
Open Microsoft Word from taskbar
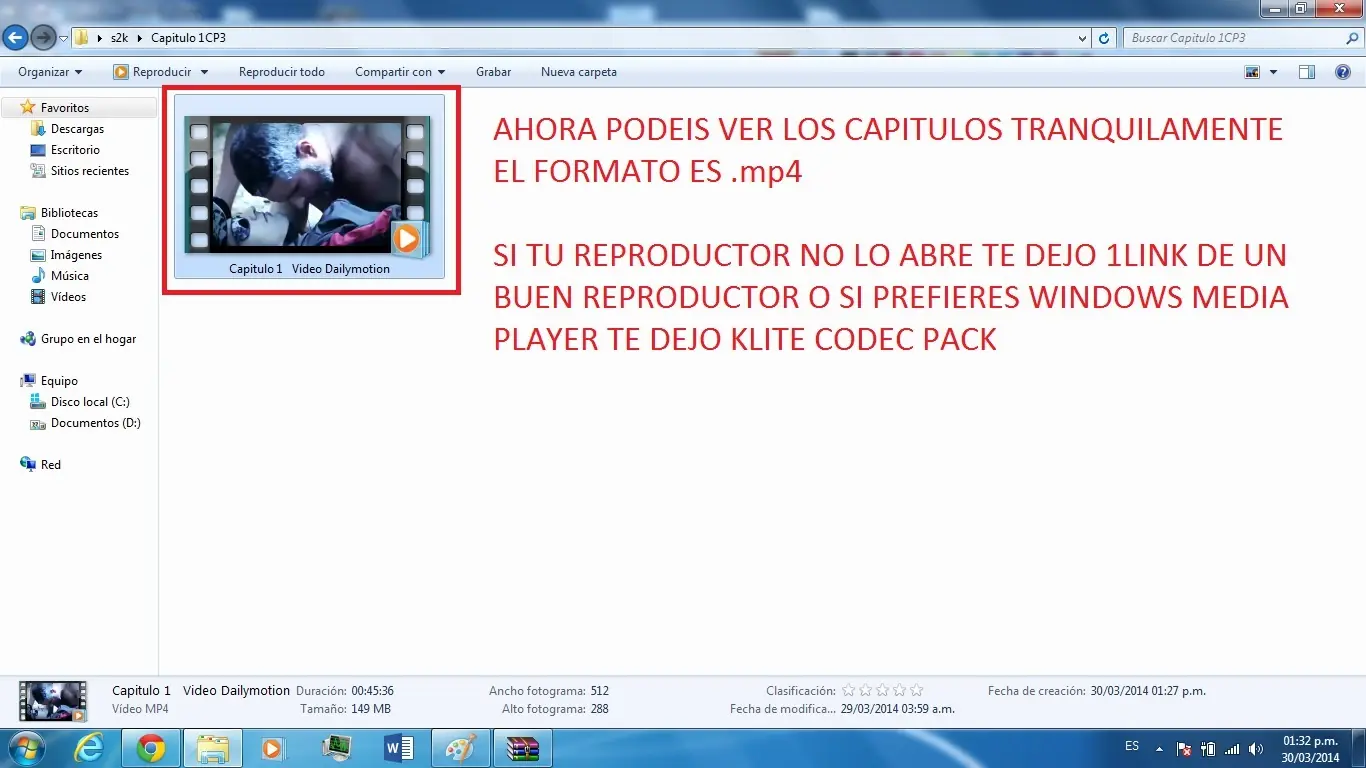pyautogui.click(x=398, y=748)
